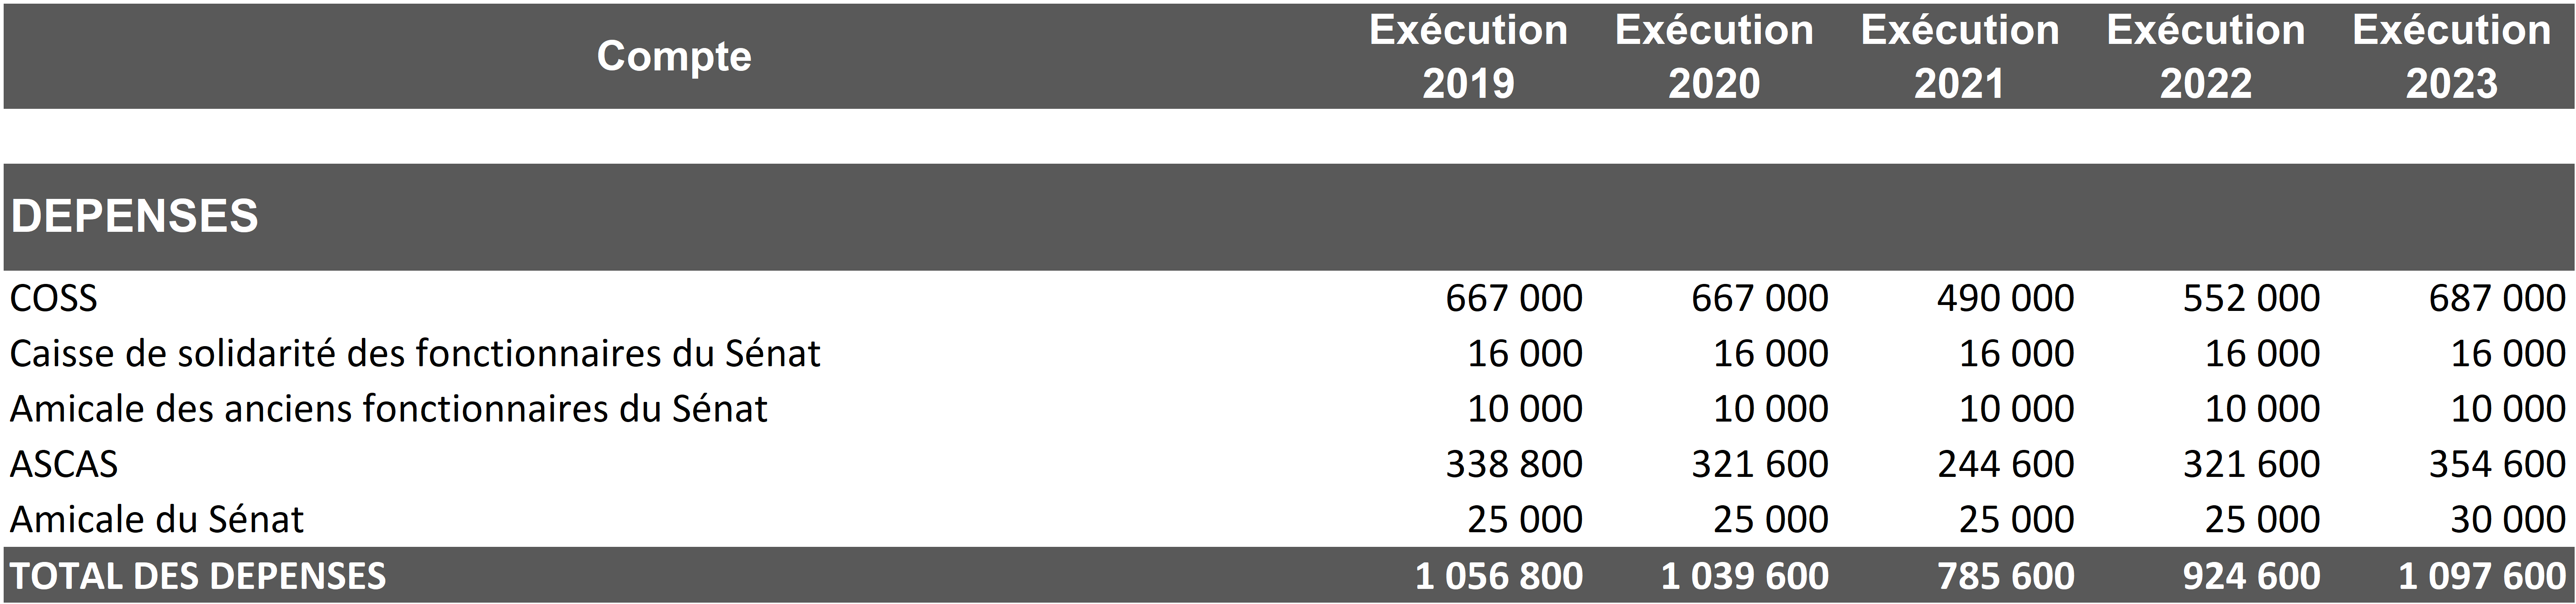The image size is (2576, 604).
Task: Select the Exécution 2019 column header
Action: (x=1468, y=56)
